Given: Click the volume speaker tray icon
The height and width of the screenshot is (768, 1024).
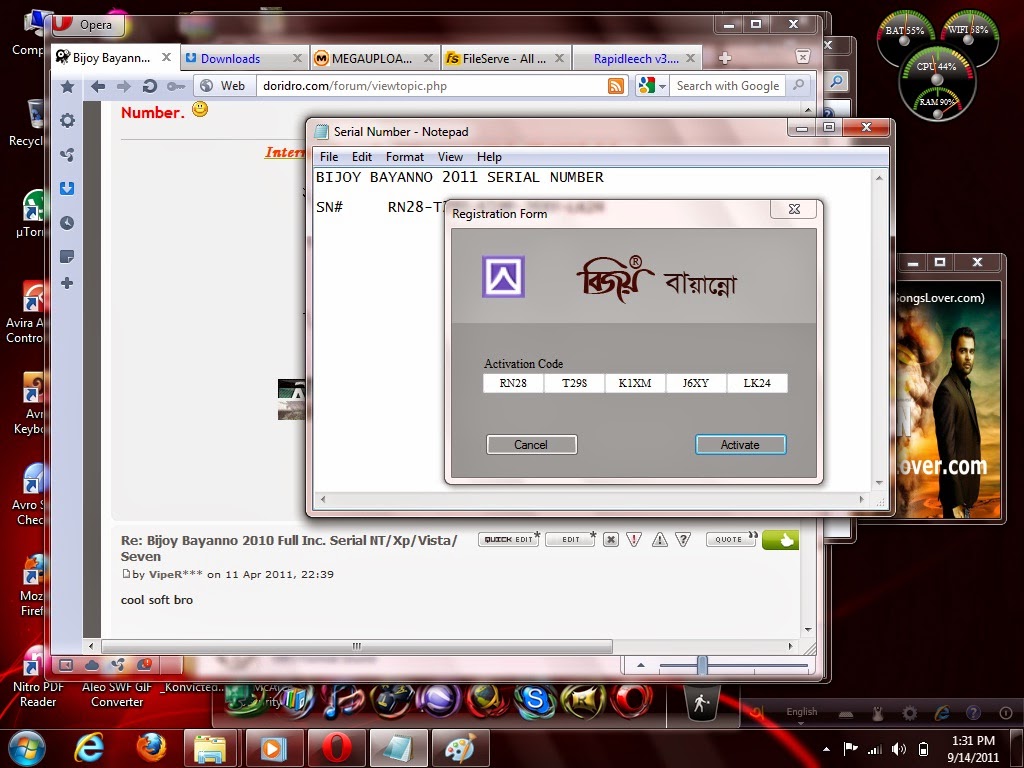Looking at the screenshot, I should tap(899, 749).
